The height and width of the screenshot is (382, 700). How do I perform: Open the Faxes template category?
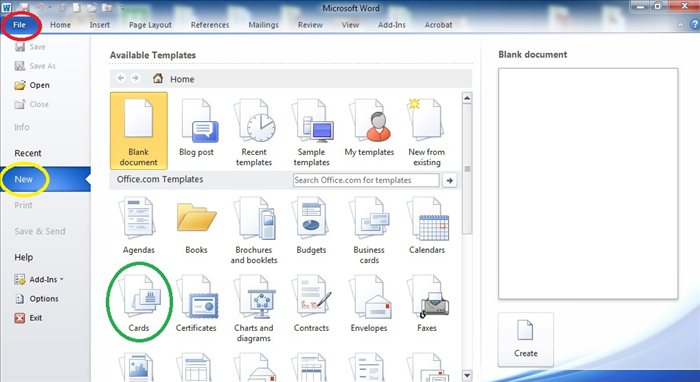[x=427, y=303]
